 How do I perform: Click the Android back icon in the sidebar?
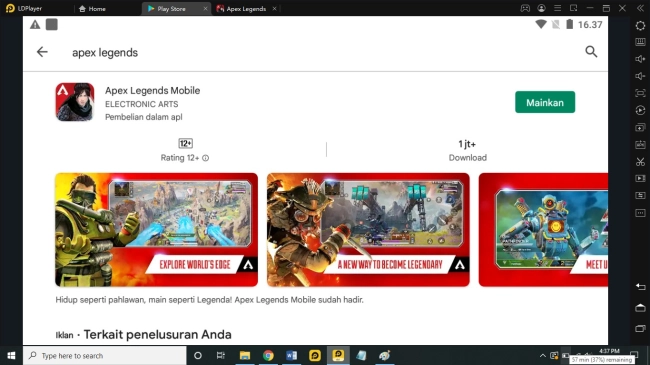[640, 287]
